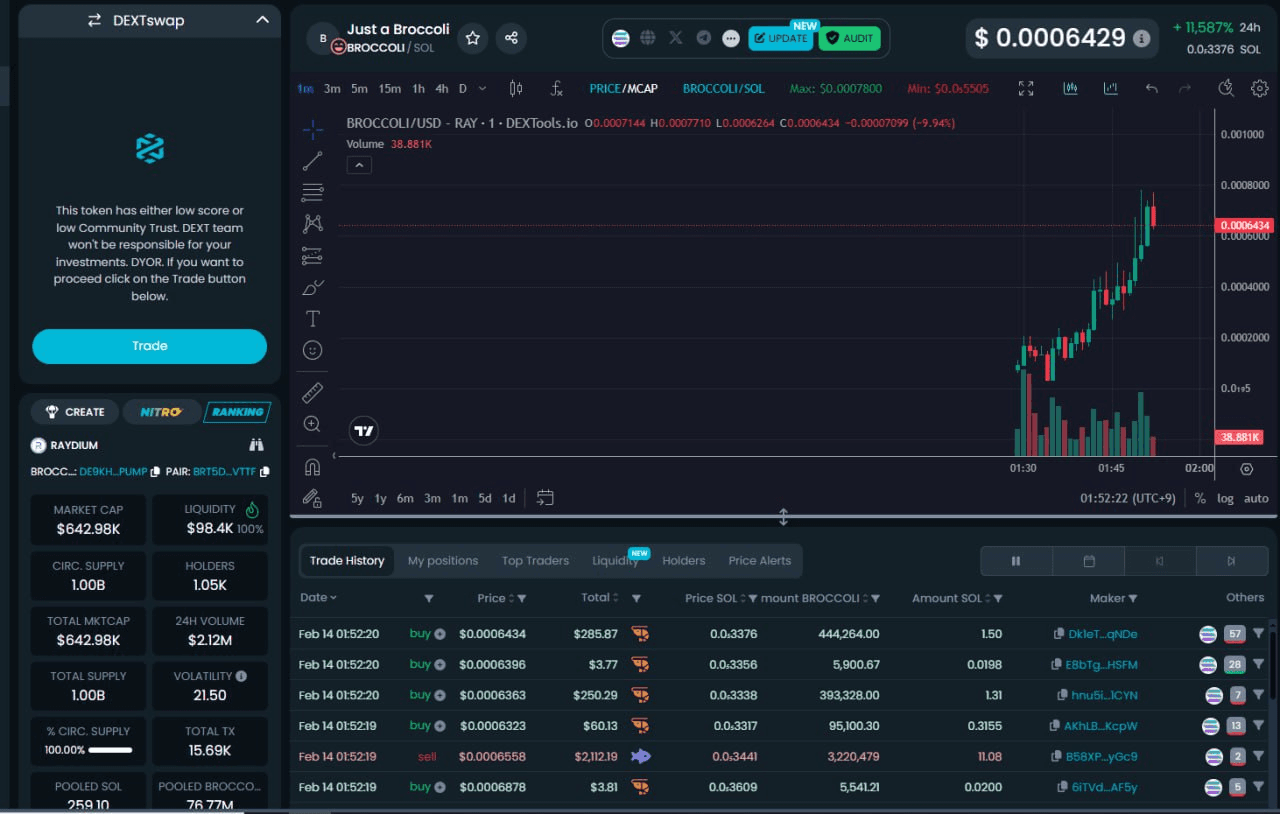
Task: Collapse the volume indicator legend
Action: pyautogui.click(x=359, y=165)
